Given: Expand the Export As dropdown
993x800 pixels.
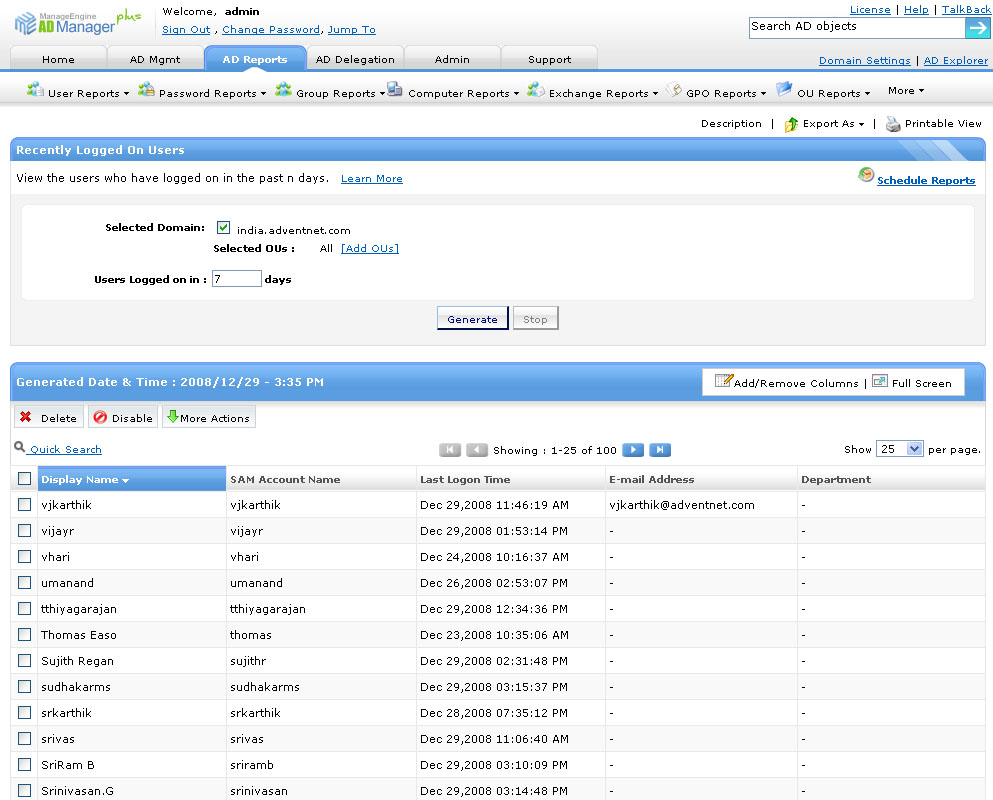Looking at the screenshot, I should pyautogui.click(x=826, y=124).
